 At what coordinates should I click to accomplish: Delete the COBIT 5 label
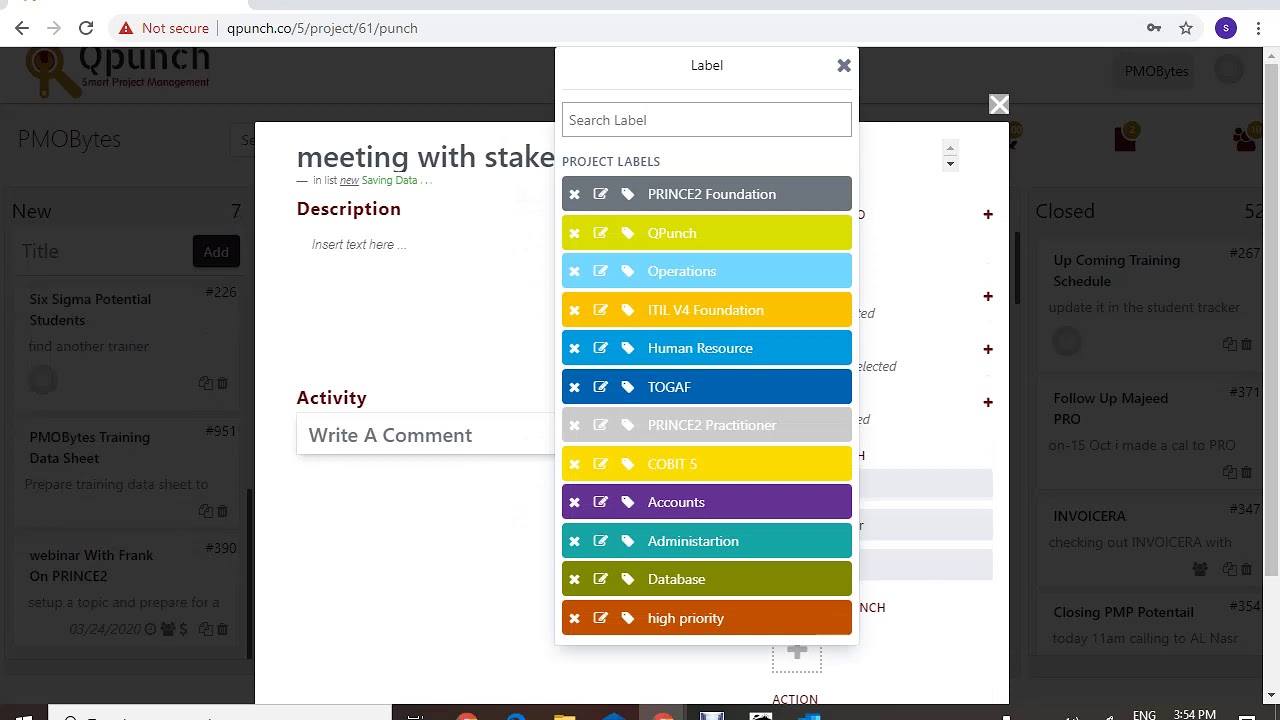point(574,464)
